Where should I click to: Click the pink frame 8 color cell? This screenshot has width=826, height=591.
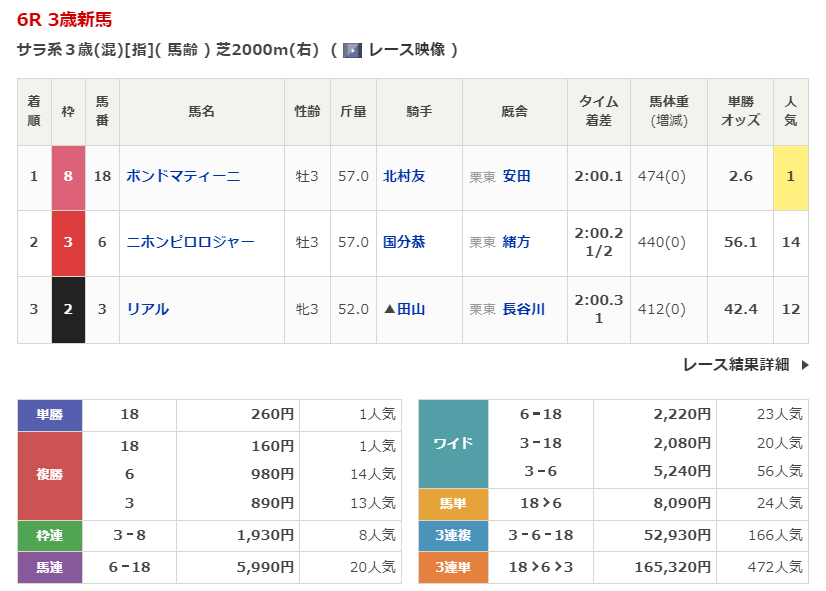coord(68,176)
